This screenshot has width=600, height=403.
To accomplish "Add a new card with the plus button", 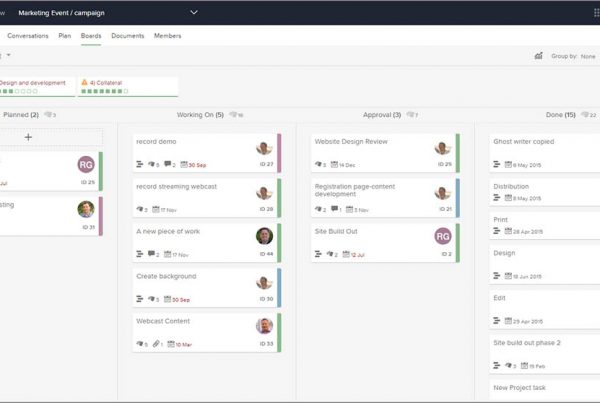I will 28,137.
